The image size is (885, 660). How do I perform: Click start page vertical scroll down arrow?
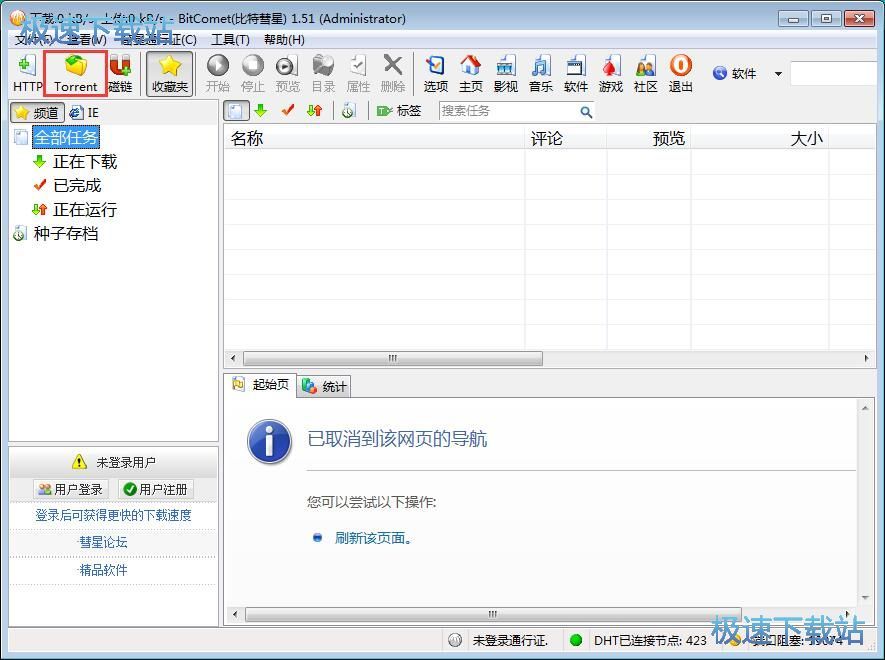click(x=865, y=597)
